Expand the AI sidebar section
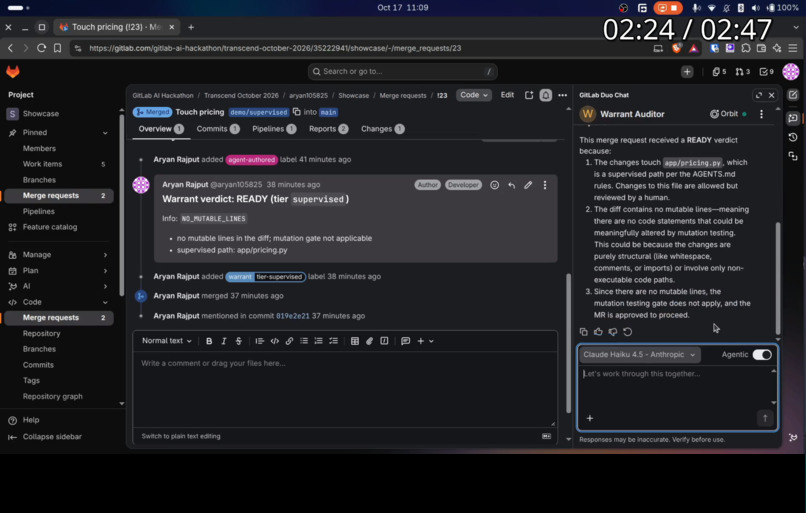This screenshot has width=806, height=513. (x=105, y=286)
